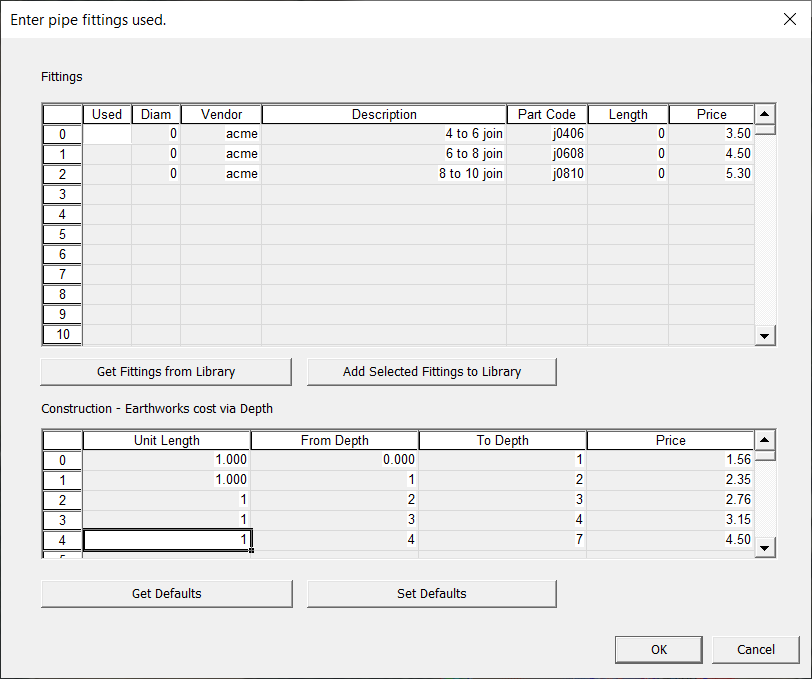812x679 pixels.
Task: Edit Unit Length cell in earthworks row 4
Action: (x=167, y=540)
